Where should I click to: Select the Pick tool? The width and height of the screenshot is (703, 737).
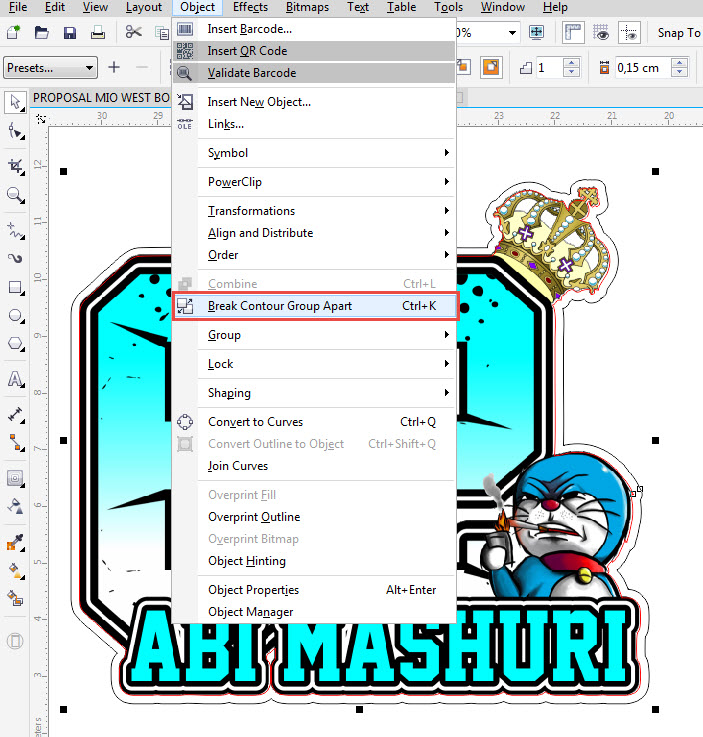[x=15, y=102]
